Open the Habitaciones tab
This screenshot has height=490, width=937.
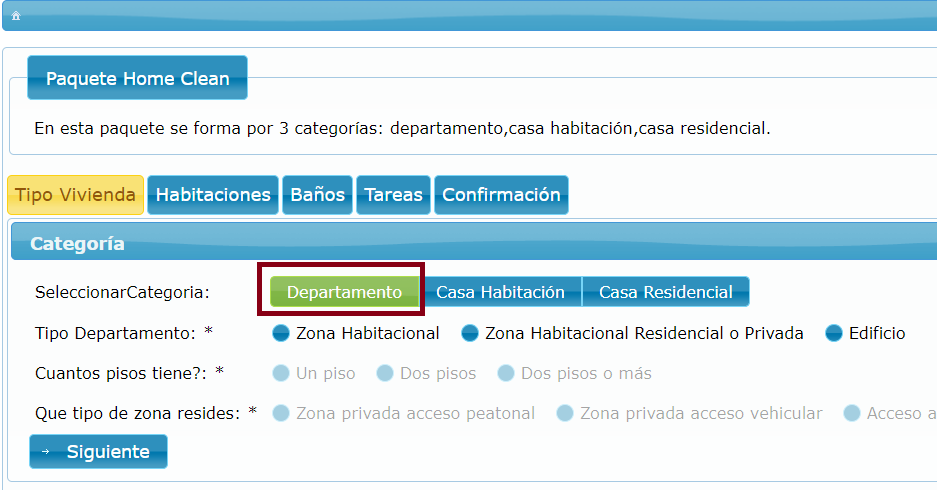click(x=213, y=195)
